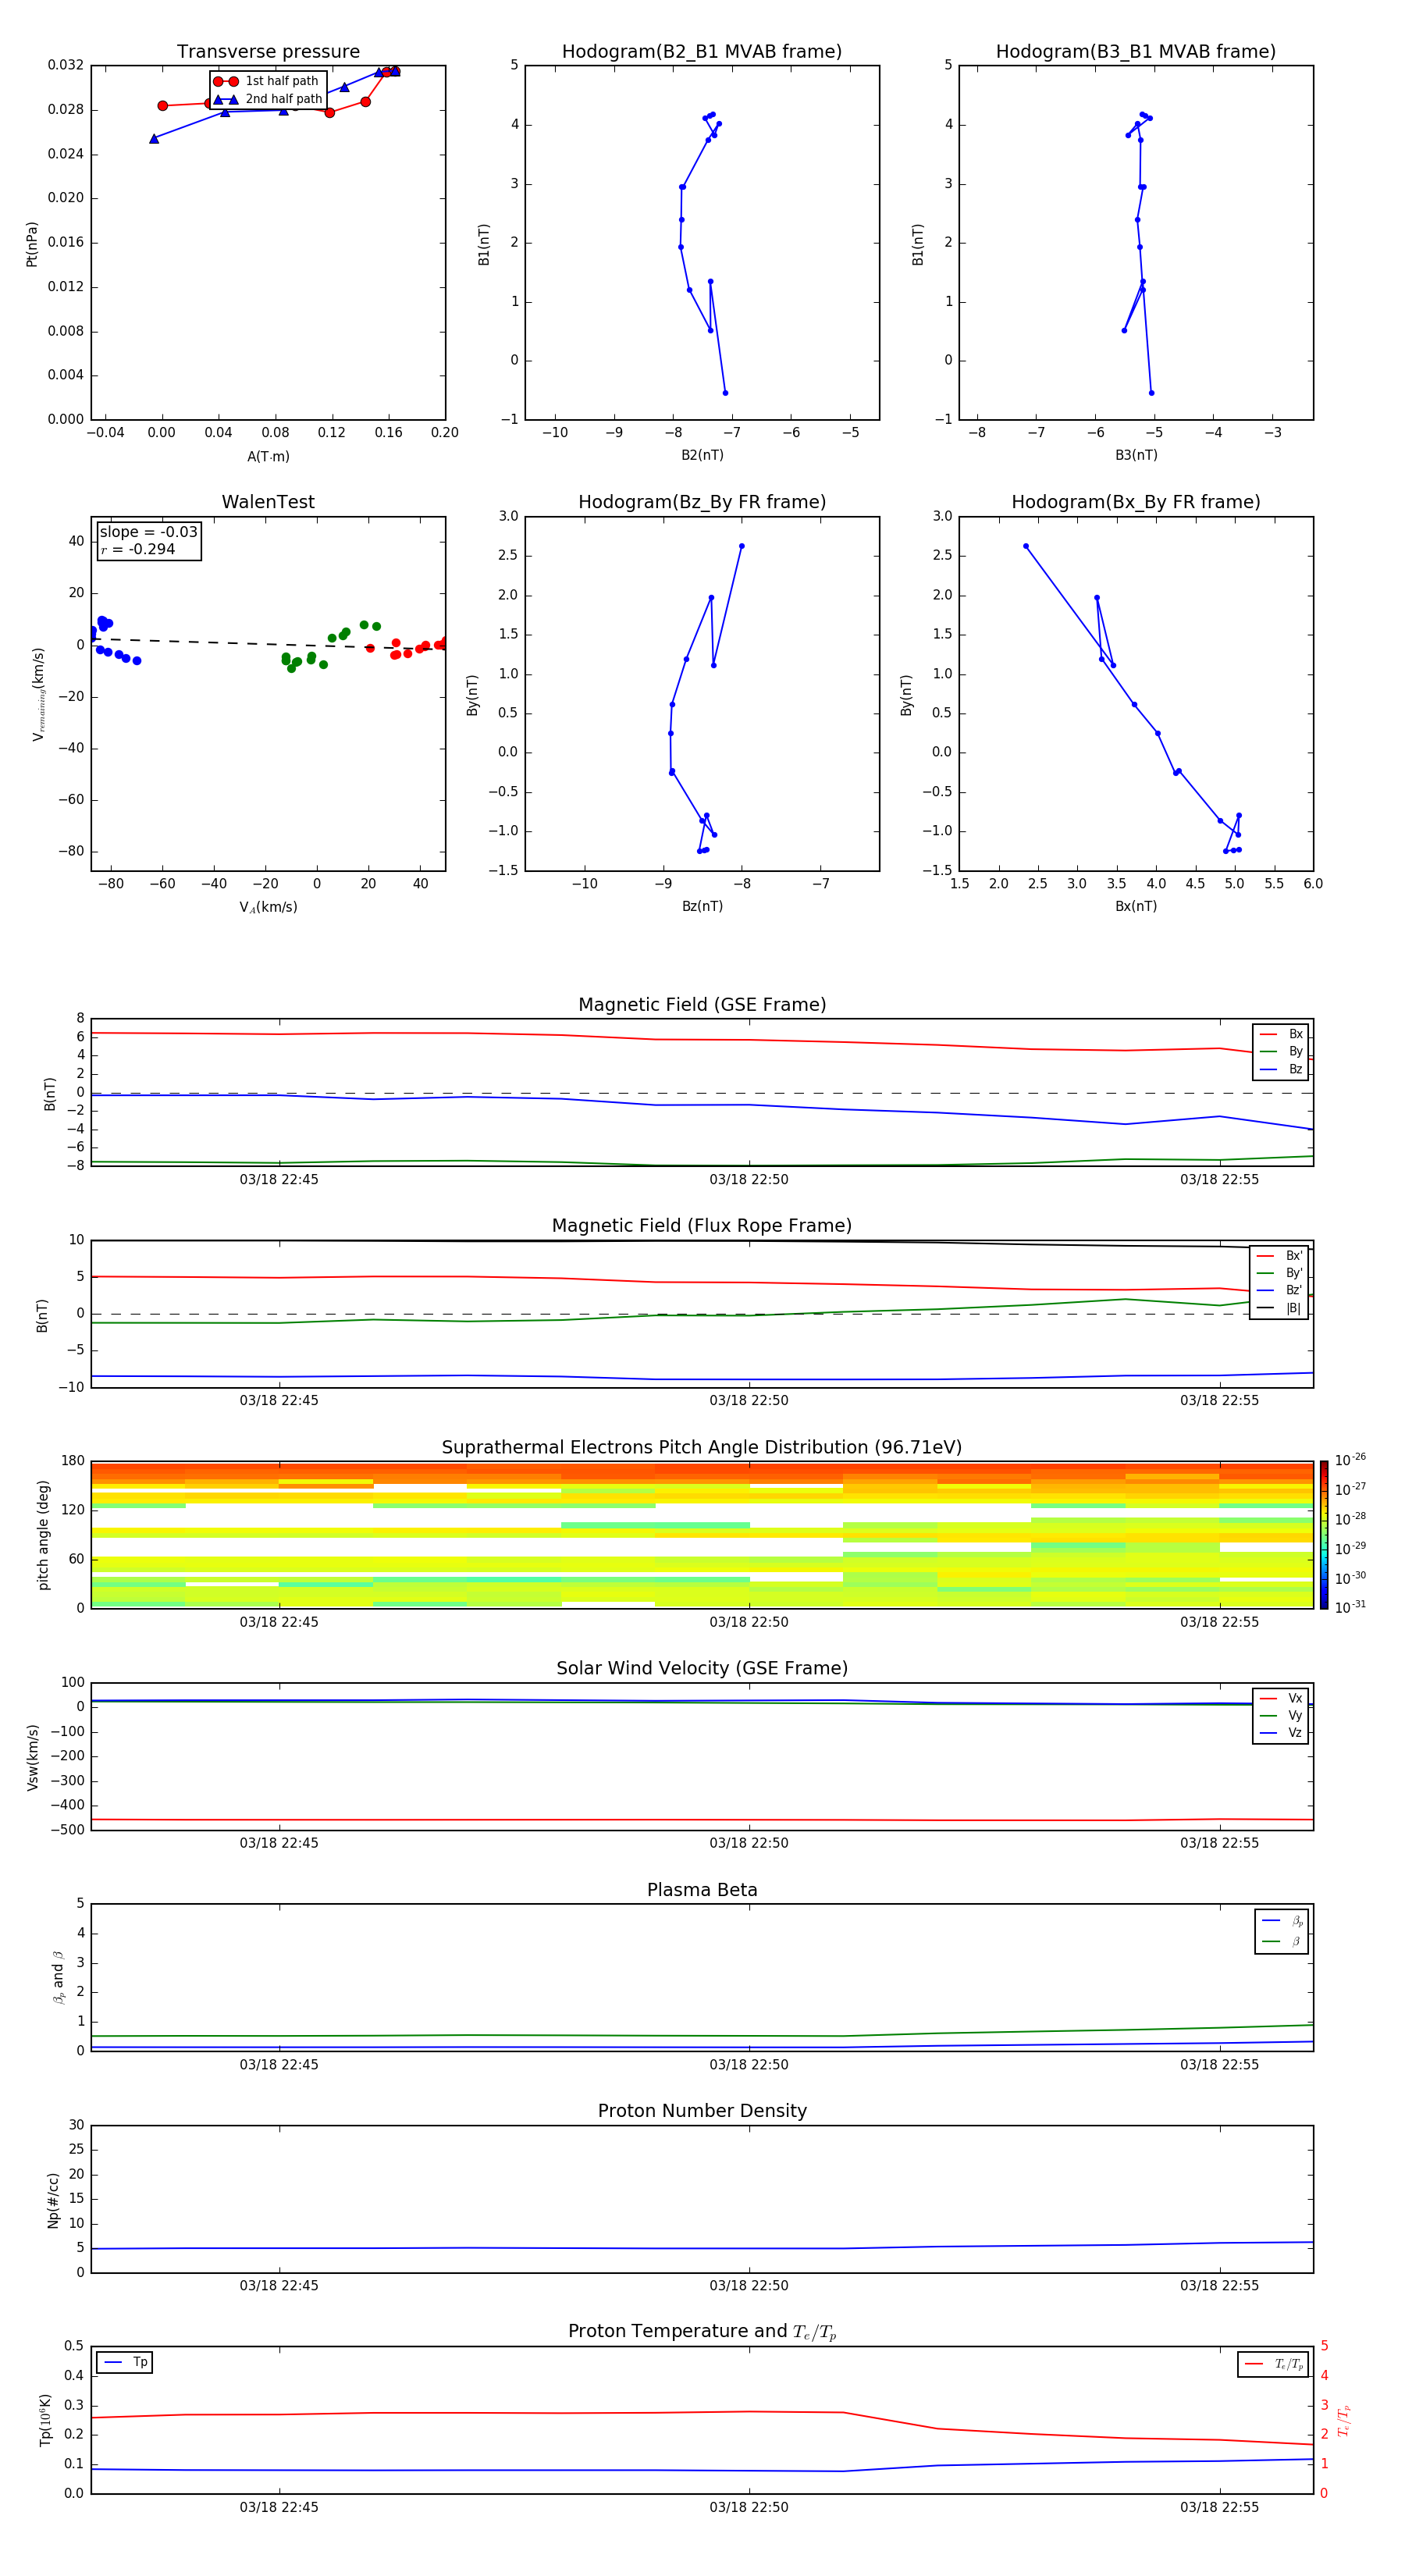The width and height of the screenshot is (1405, 2576).
Task: Click the Vz legend entry in Solar Wind plot
Action: coord(1281,1733)
